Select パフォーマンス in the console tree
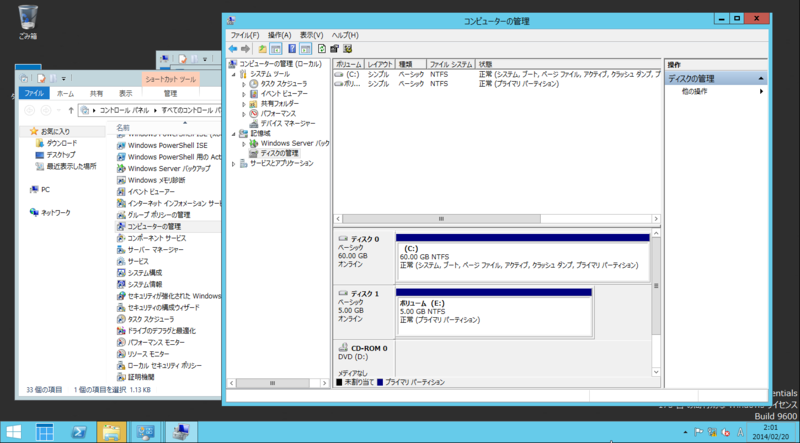The width and height of the screenshot is (800, 443). (x=278, y=113)
